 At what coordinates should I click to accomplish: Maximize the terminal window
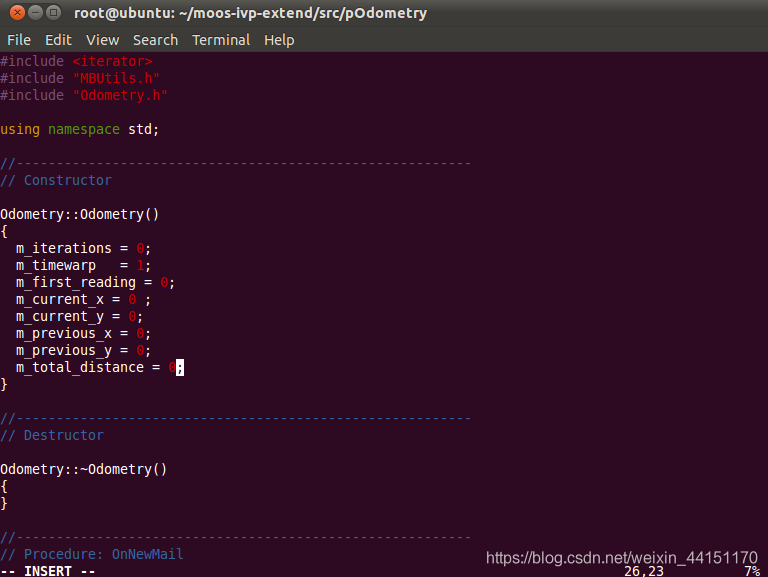54,12
